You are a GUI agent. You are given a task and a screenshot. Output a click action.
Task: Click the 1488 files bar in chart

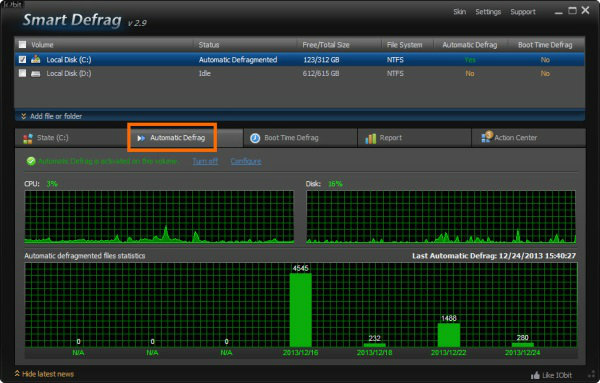tap(448, 335)
